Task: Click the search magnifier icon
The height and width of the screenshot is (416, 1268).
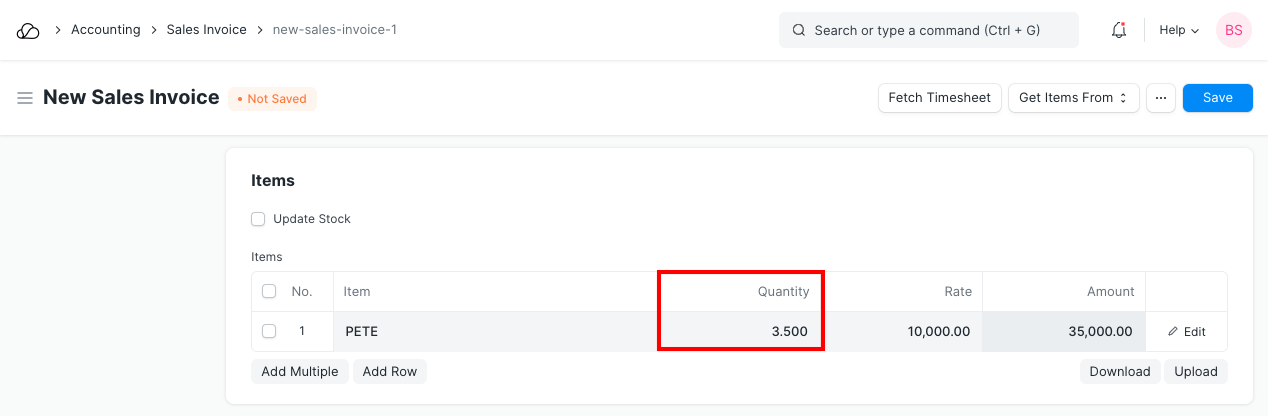Action: coord(799,30)
